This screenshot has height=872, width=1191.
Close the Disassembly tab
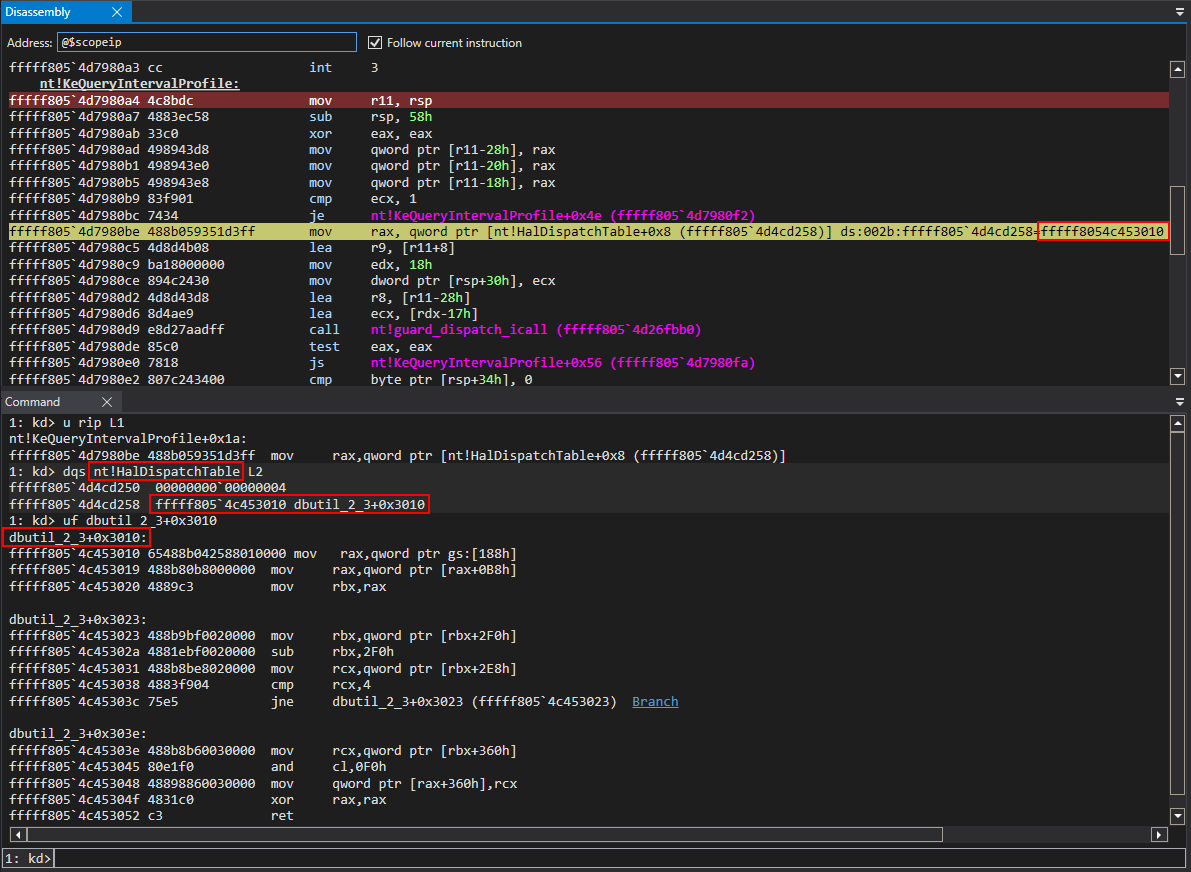pyautogui.click(x=116, y=12)
